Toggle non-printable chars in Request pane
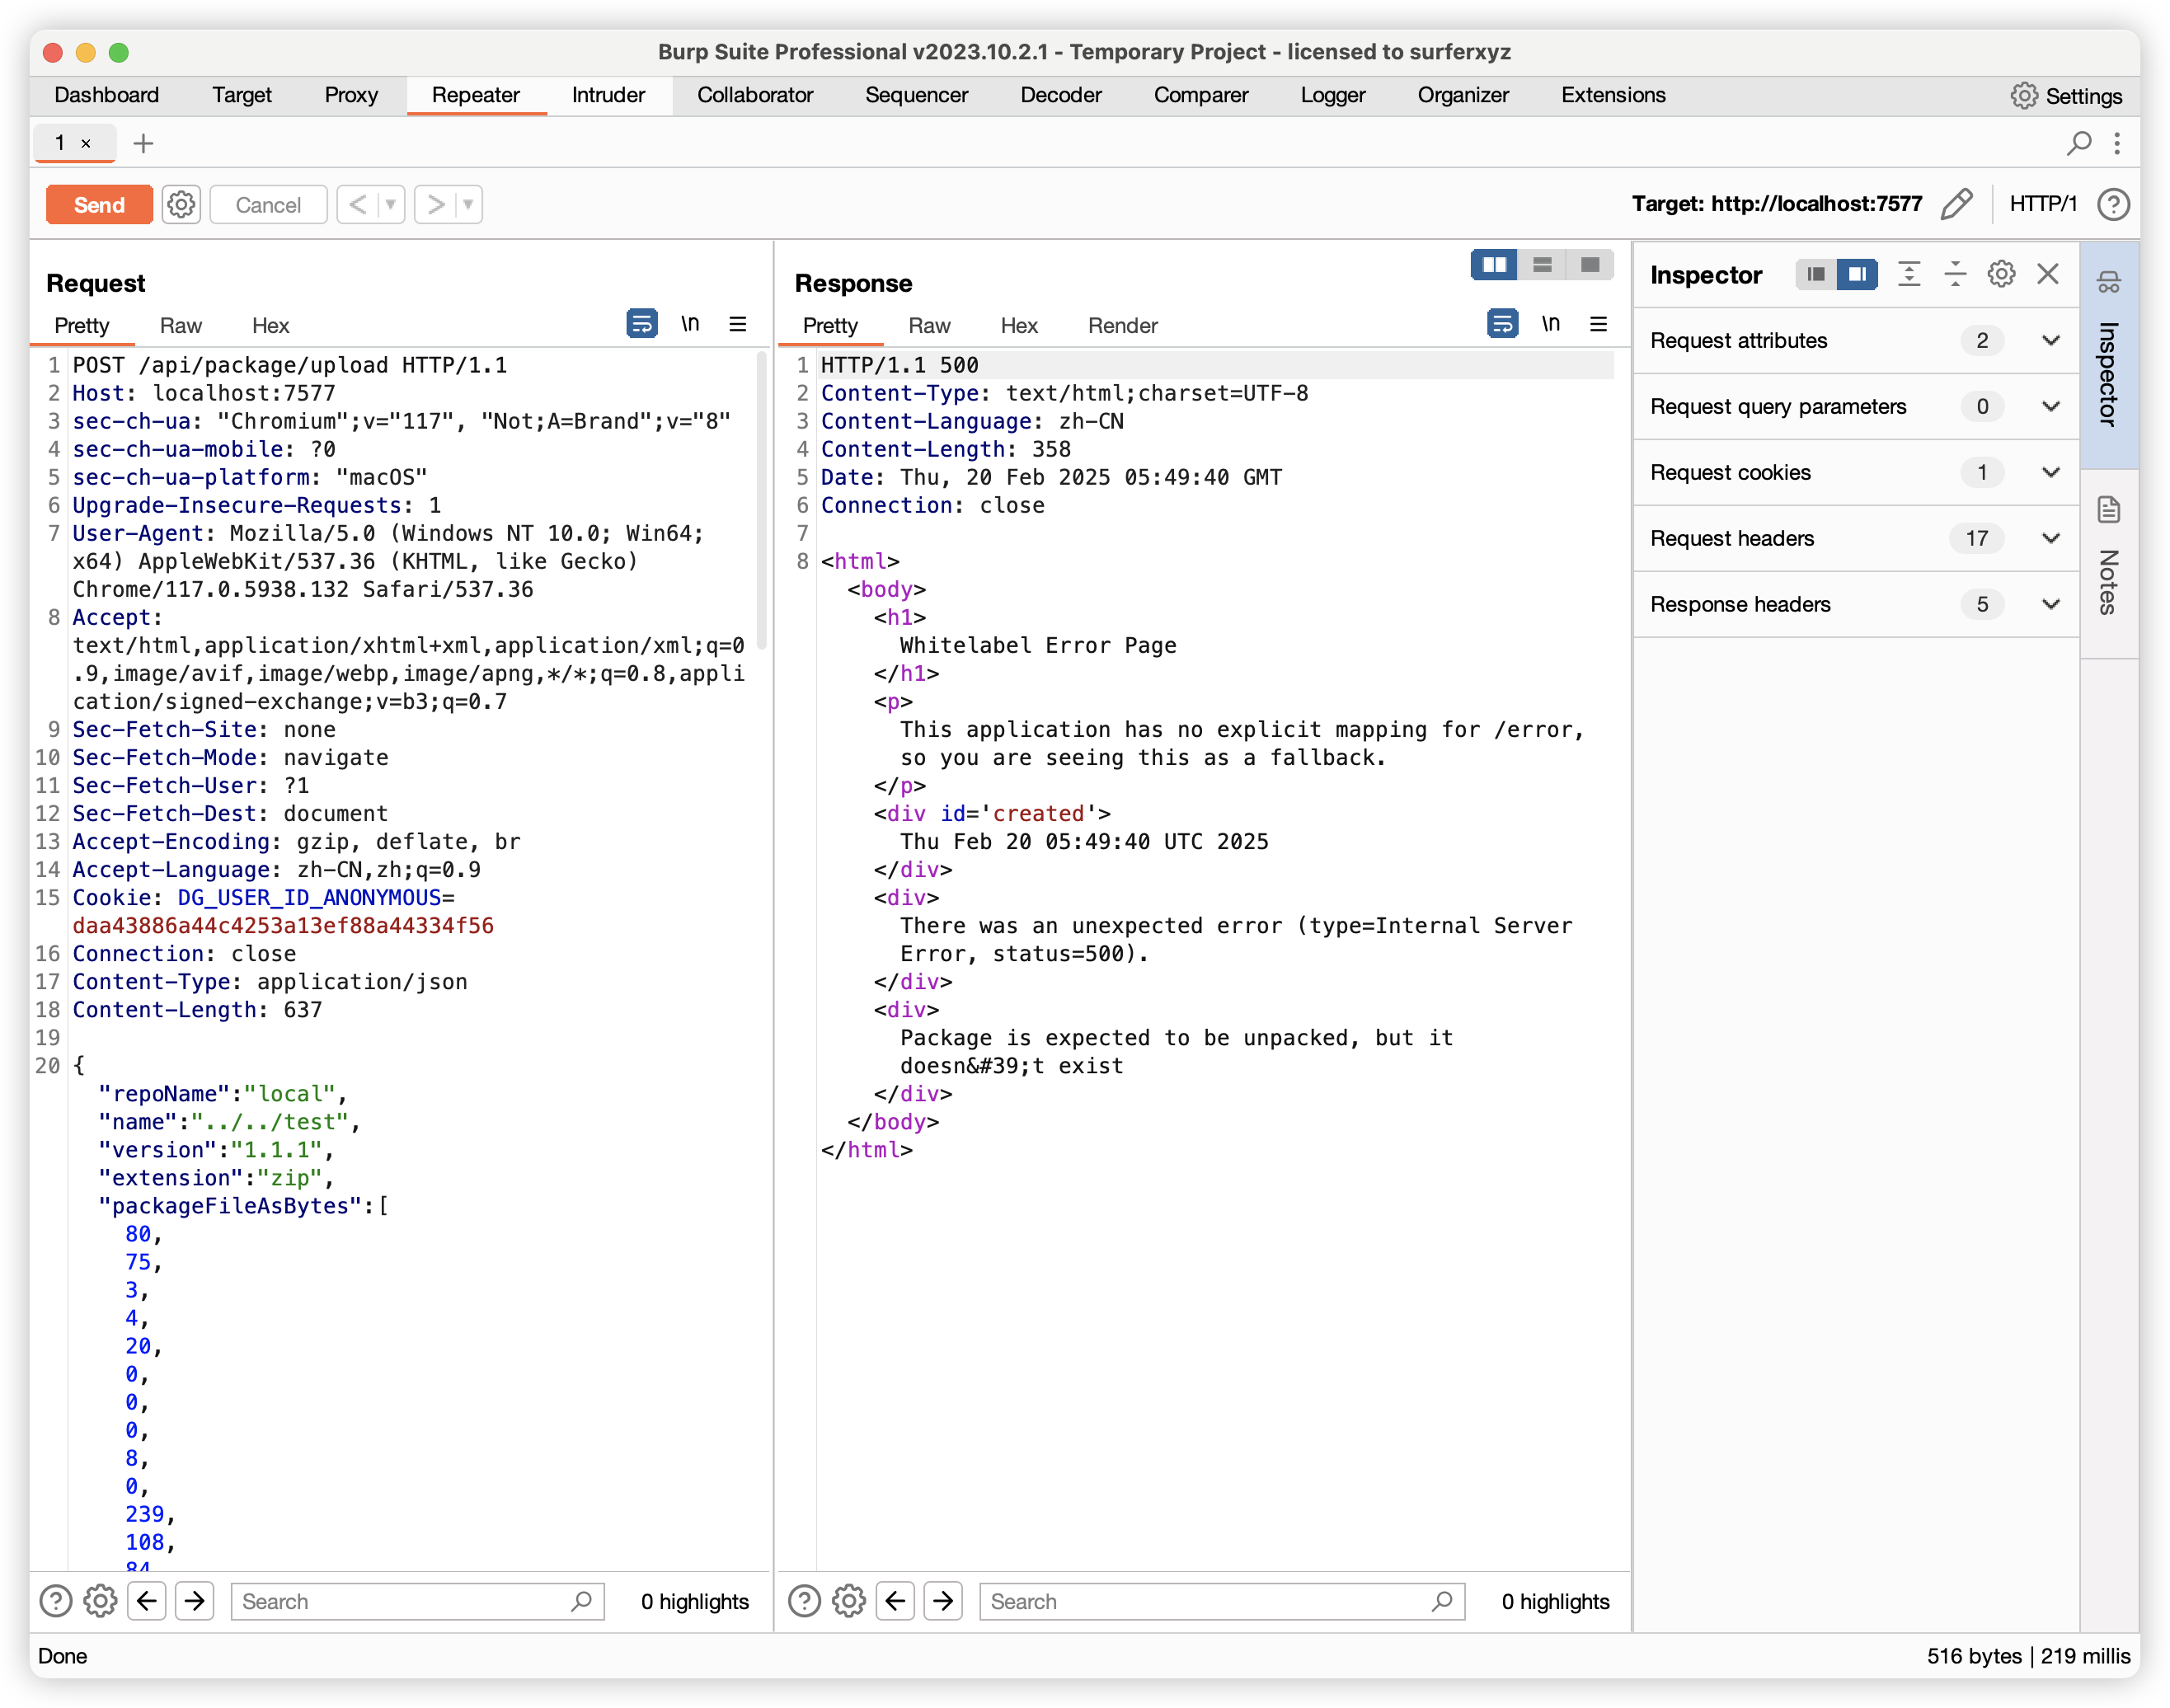This screenshot has width=2170, height=1708. pyautogui.click(x=690, y=324)
